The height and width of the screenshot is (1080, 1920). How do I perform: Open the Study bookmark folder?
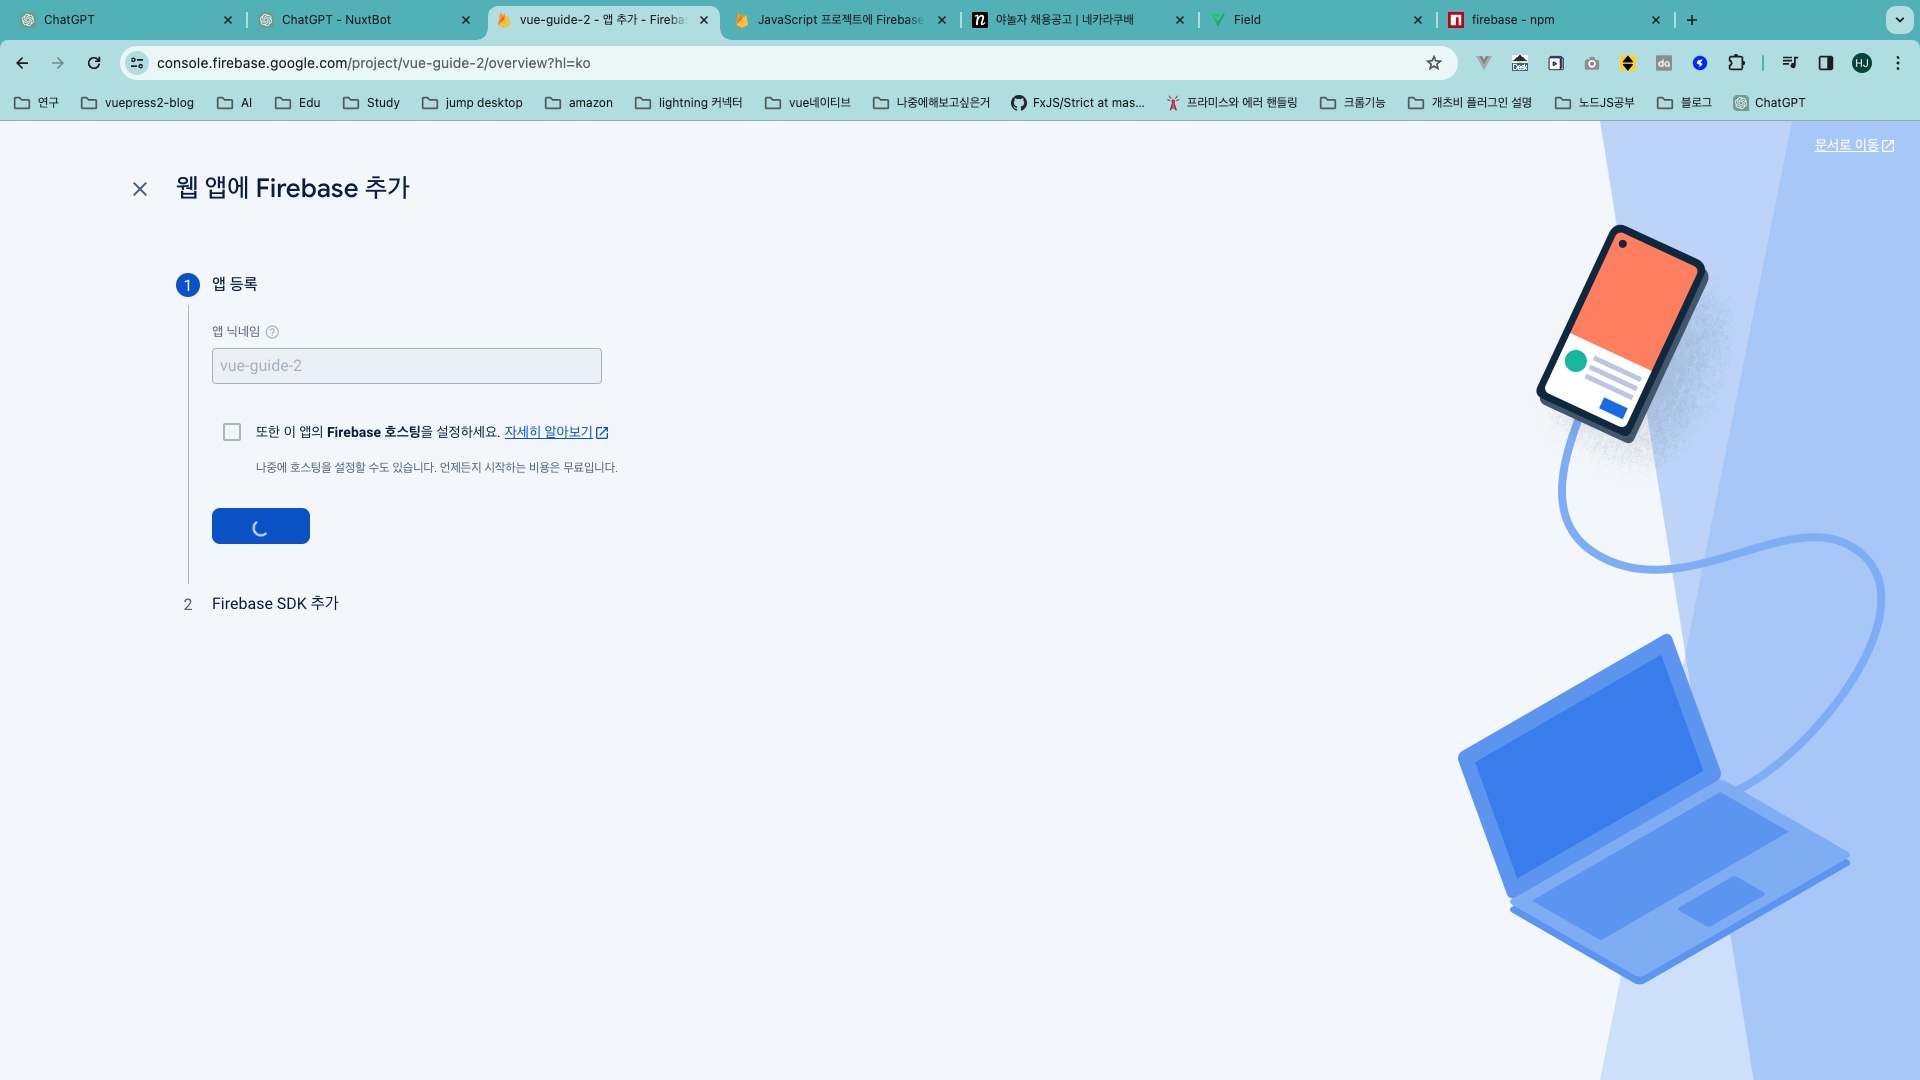coord(371,103)
